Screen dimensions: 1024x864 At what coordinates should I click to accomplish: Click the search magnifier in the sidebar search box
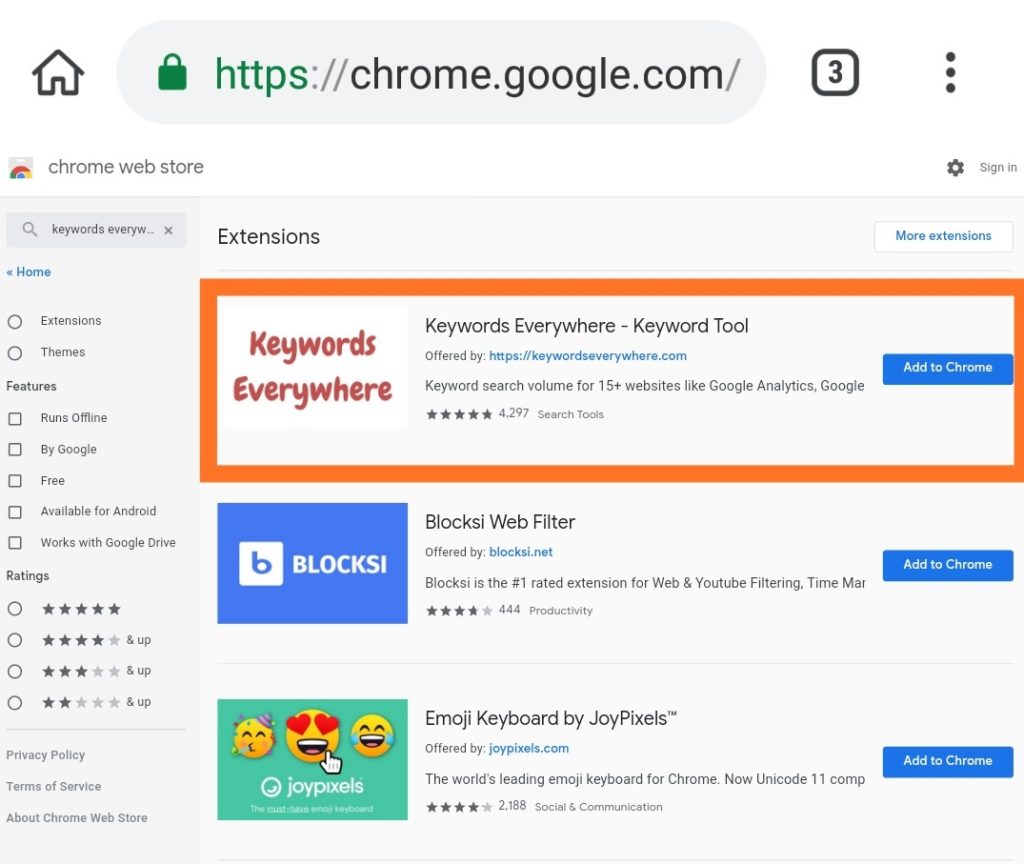[29, 229]
